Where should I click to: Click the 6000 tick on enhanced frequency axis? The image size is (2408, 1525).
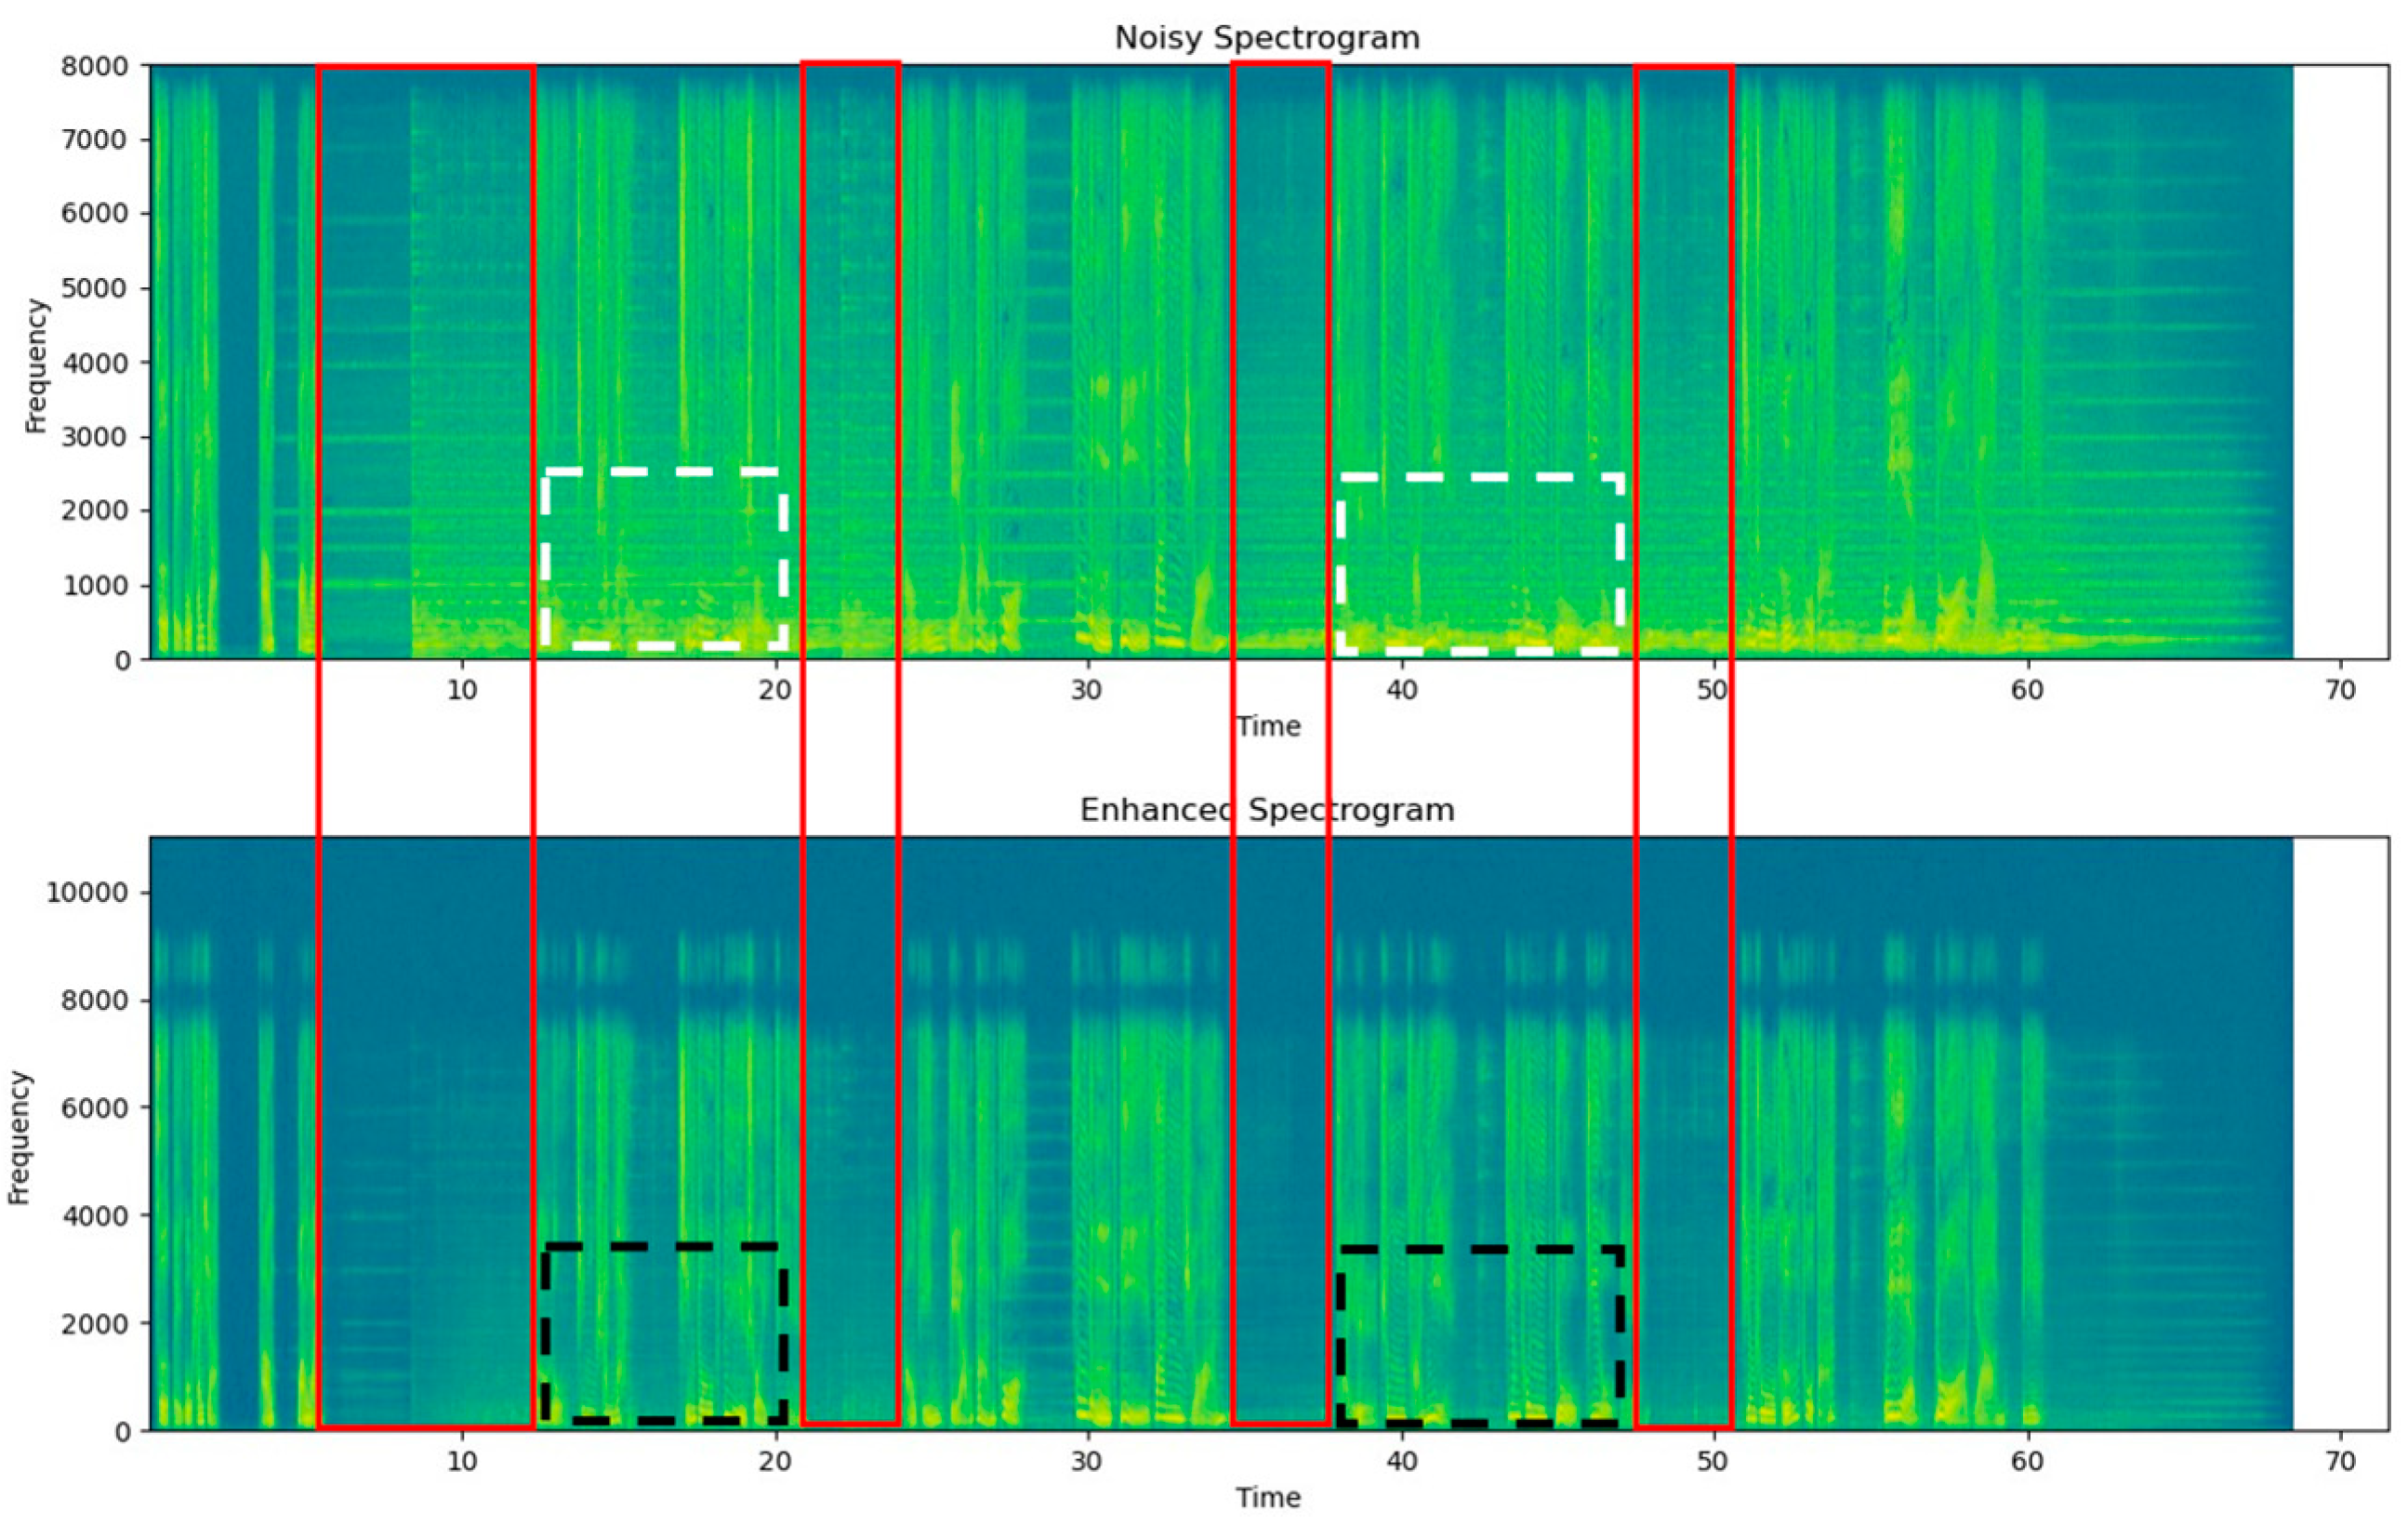click(96, 1107)
